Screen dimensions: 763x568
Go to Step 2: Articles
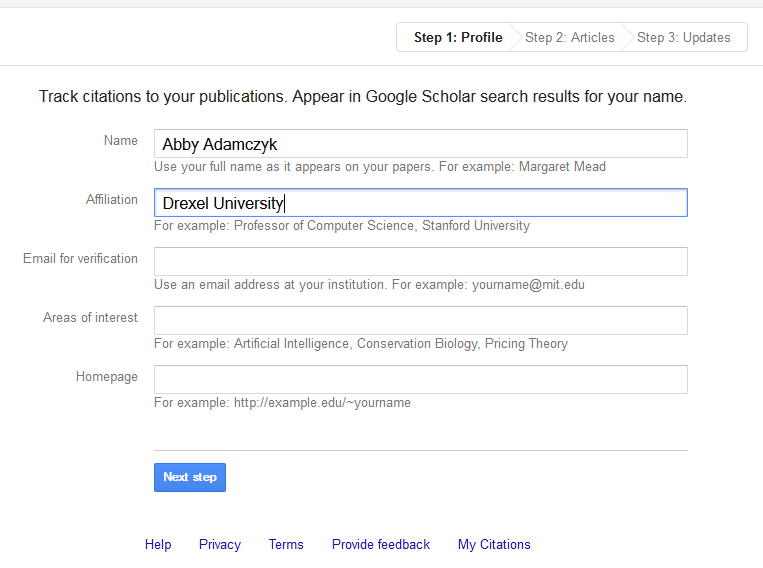[569, 37]
